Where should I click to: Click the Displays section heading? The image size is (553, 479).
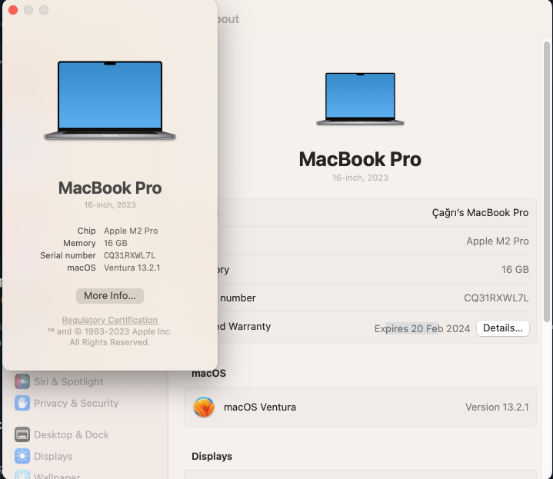point(212,456)
